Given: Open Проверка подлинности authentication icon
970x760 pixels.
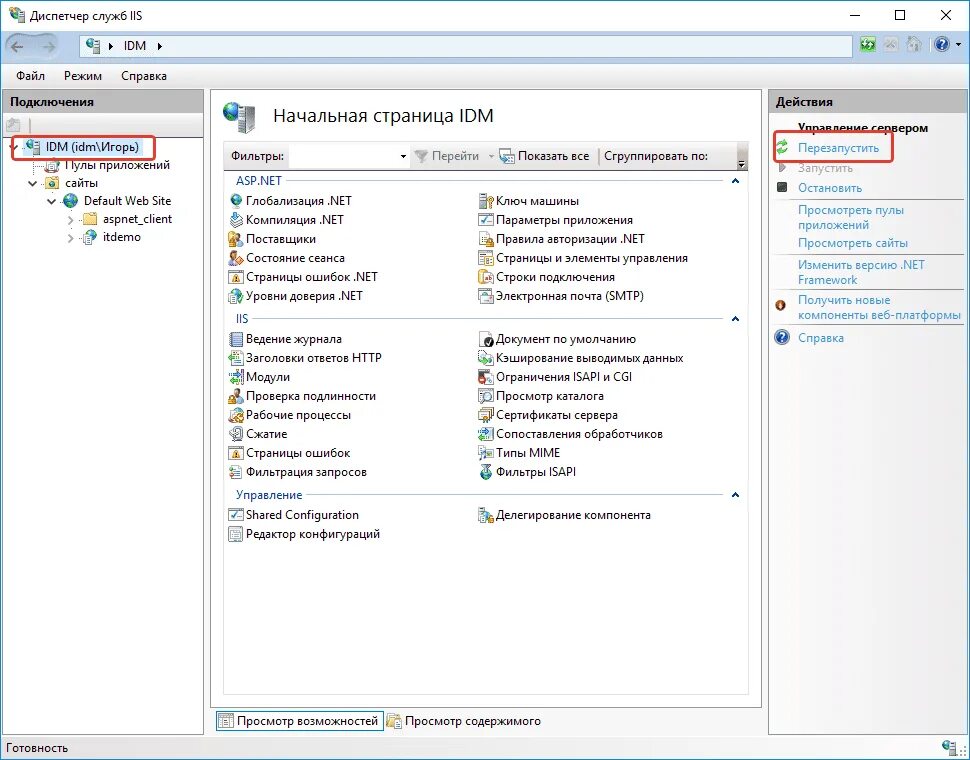Looking at the screenshot, I should tap(236, 396).
